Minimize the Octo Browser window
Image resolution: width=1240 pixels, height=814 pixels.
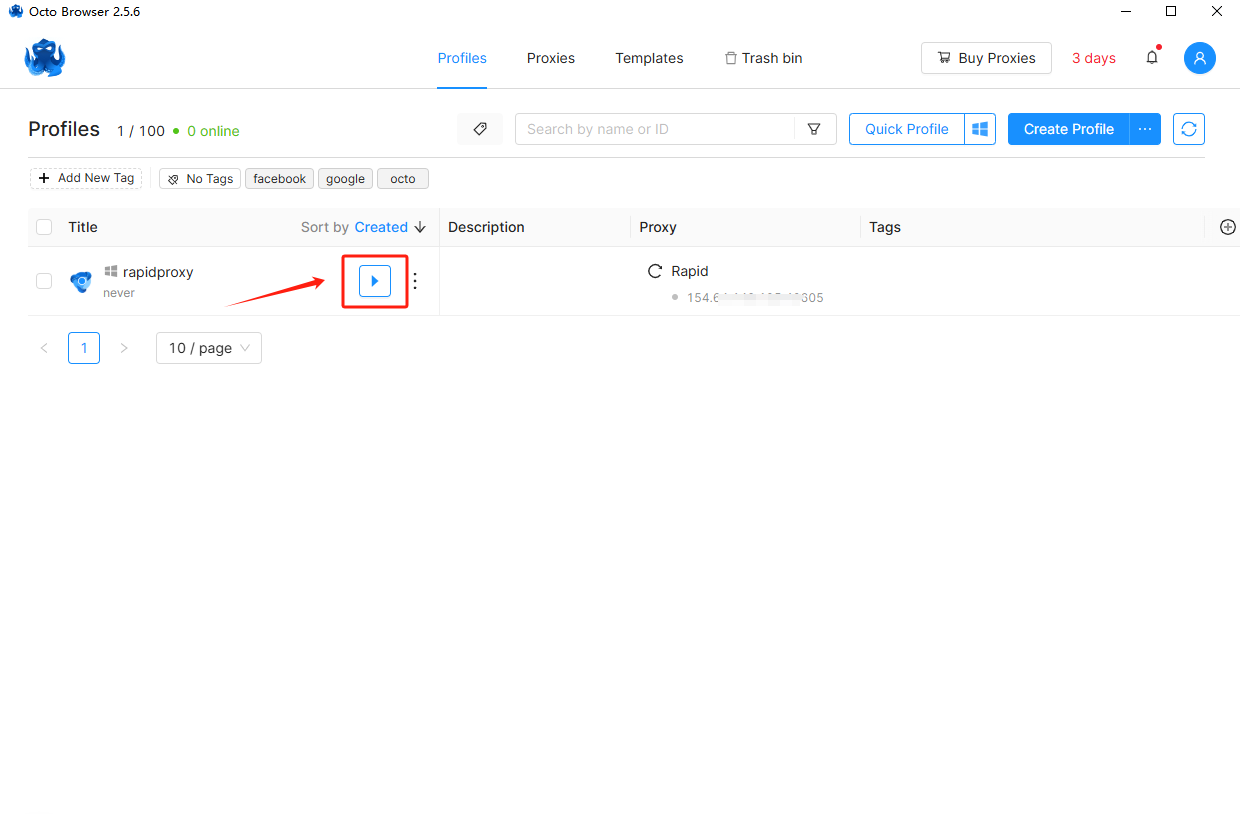[1125, 11]
